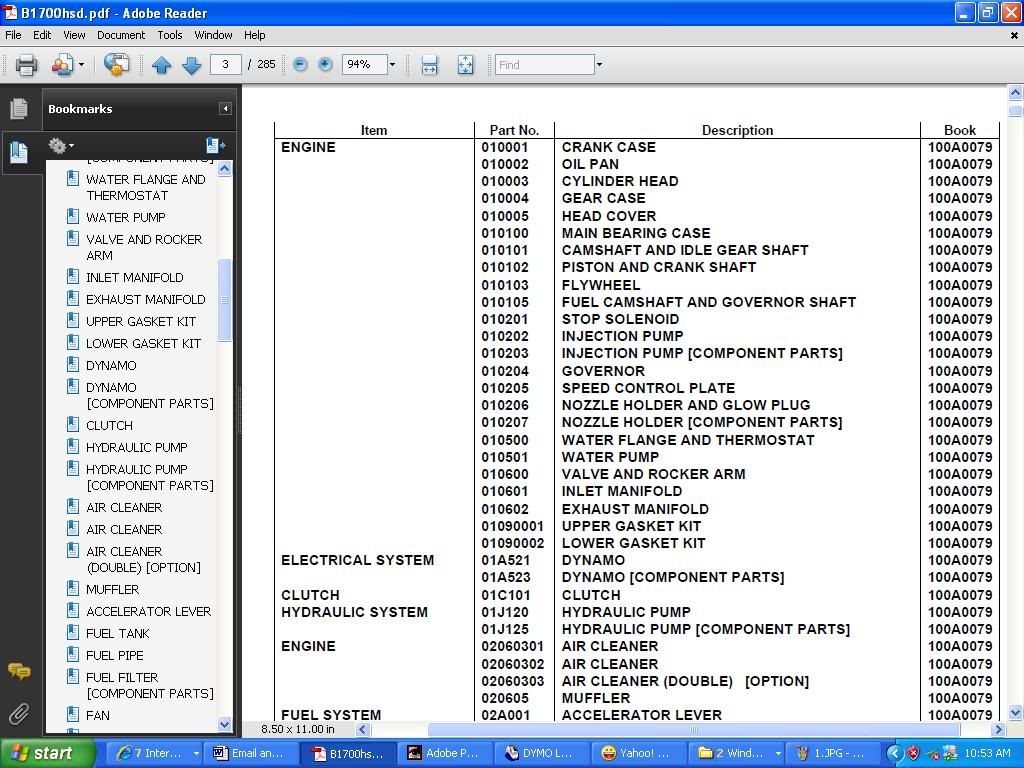1024x768 pixels.
Task: Open the zoom percentage dropdown arrow
Action: [x=392, y=64]
